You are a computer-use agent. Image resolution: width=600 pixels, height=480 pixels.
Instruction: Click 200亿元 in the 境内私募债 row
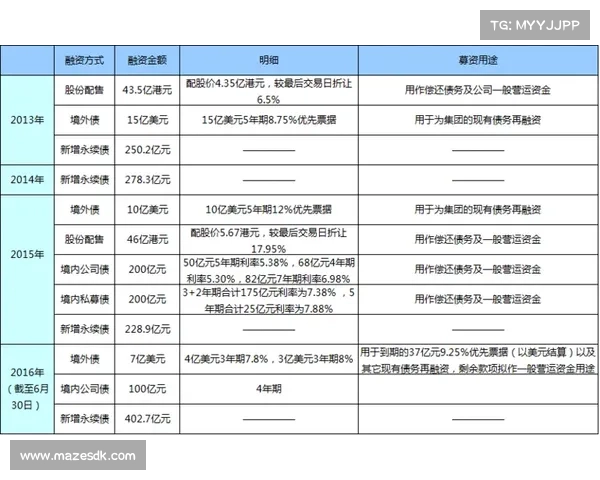[147, 299]
